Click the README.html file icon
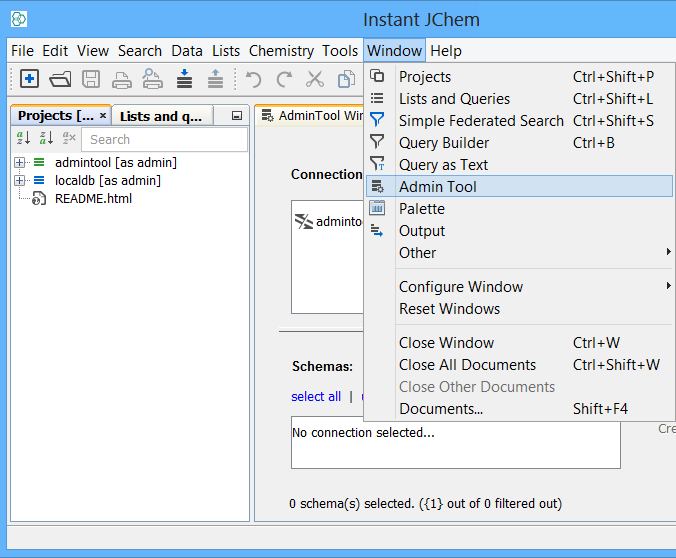Screen dimensions: 676x558 tap(39, 199)
